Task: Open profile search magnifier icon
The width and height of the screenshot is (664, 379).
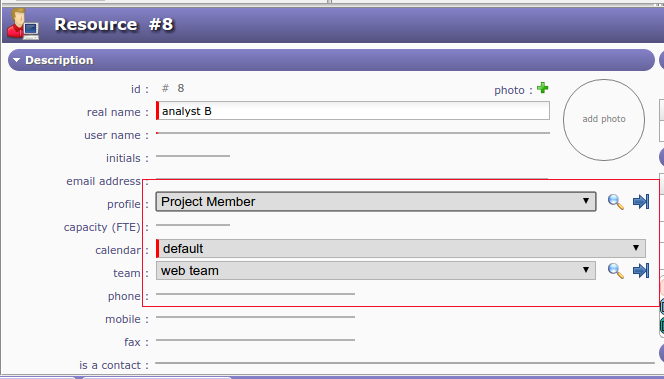Action: pos(615,202)
